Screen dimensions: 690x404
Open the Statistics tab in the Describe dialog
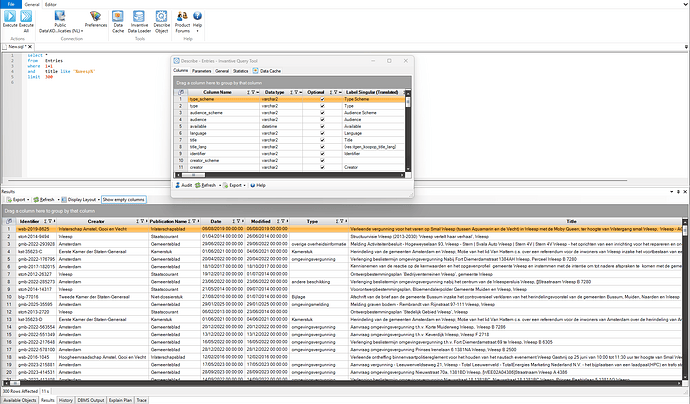[x=241, y=71]
